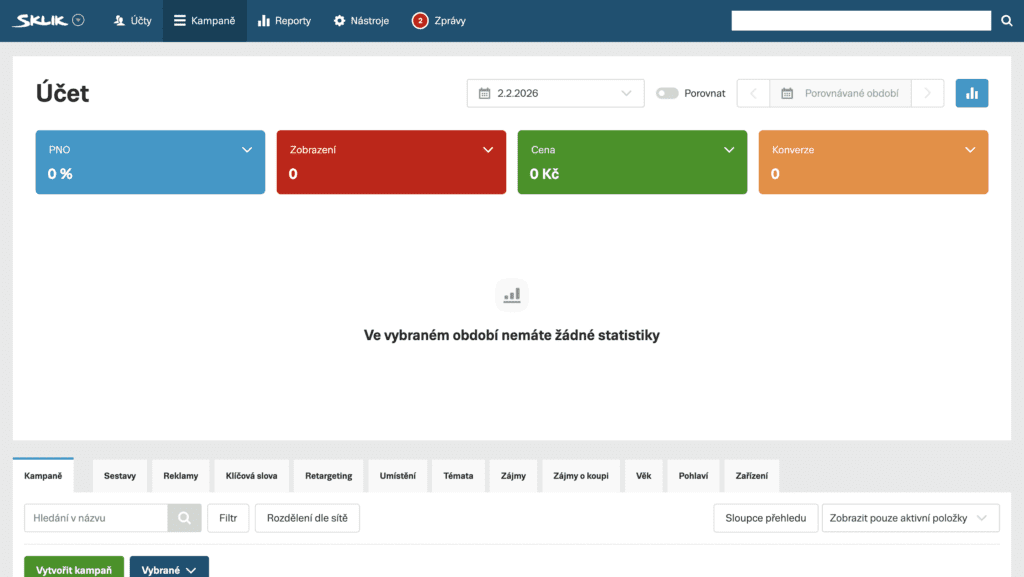Viewport: 1024px width, 577px height.
Task: Go to previous comparison period arrow
Action: coord(753,93)
